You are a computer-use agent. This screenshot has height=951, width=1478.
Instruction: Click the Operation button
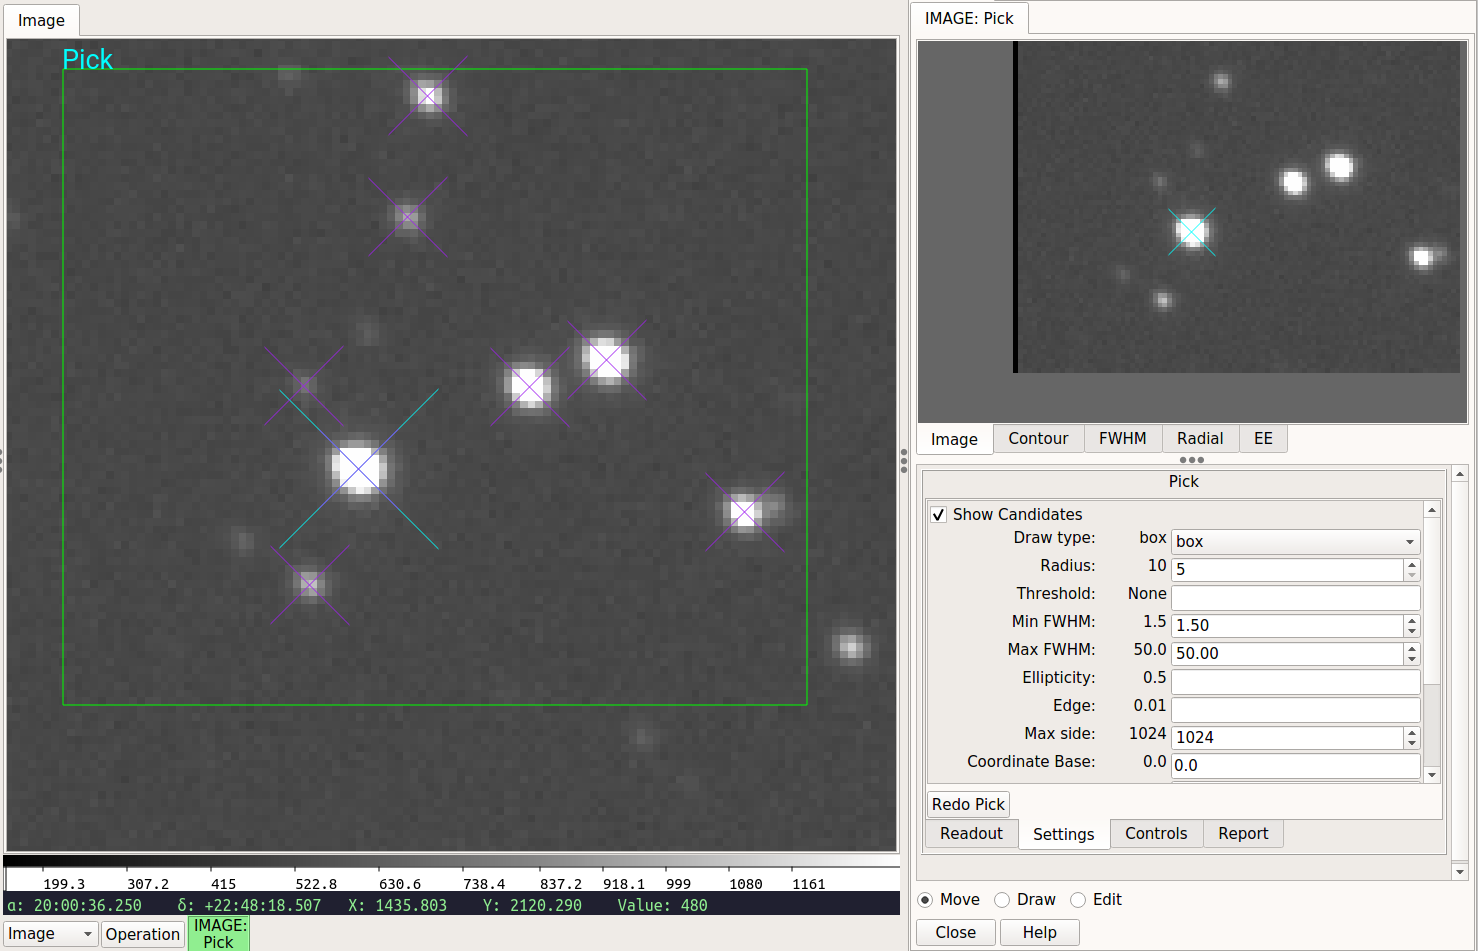click(142, 934)
